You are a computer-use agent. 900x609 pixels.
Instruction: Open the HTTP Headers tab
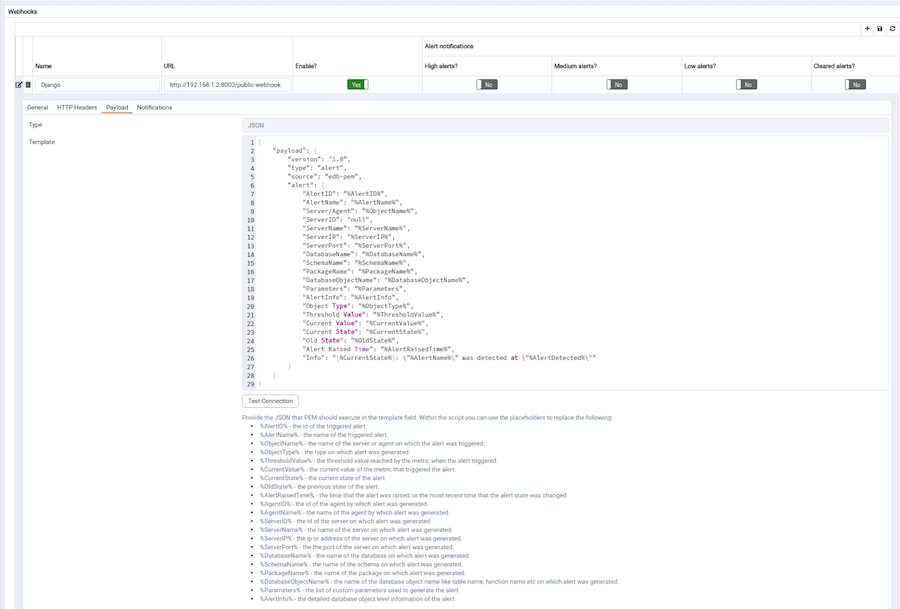pos(77,107)
